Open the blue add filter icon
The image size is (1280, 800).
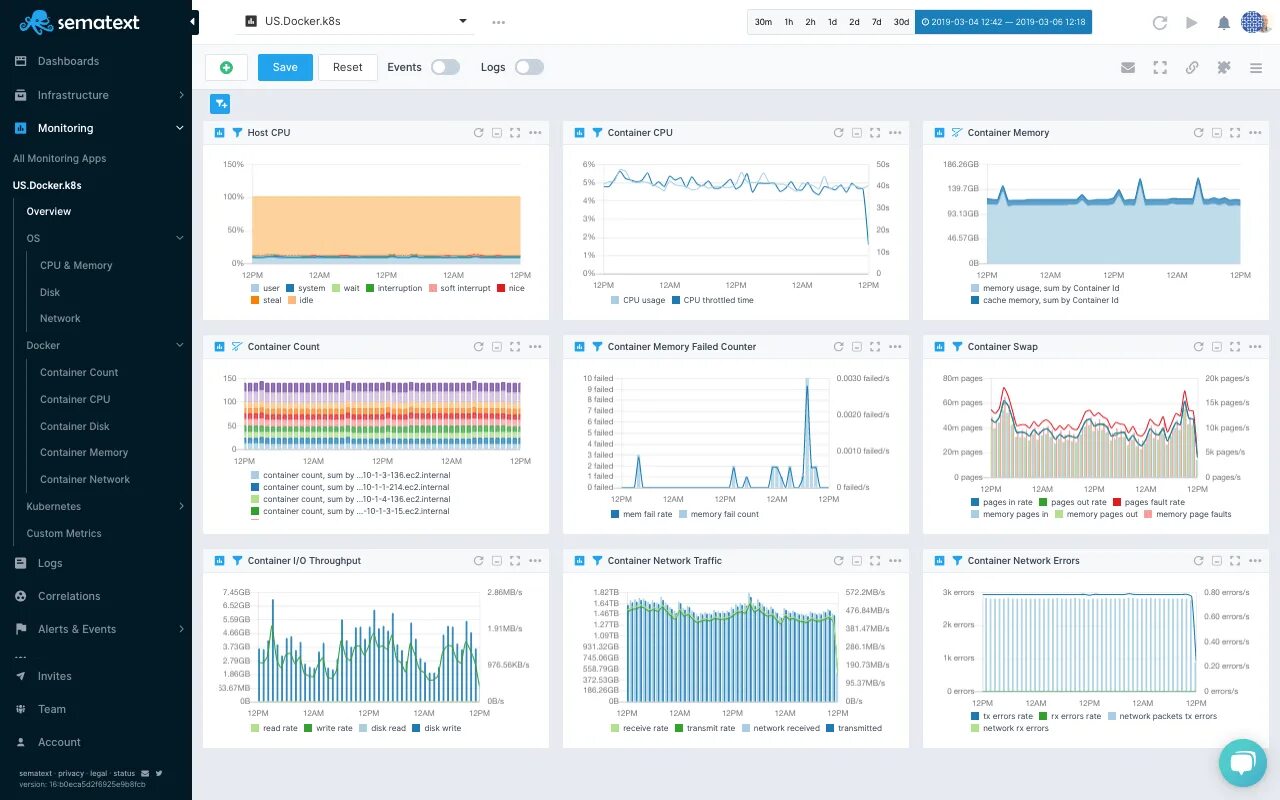220,104
